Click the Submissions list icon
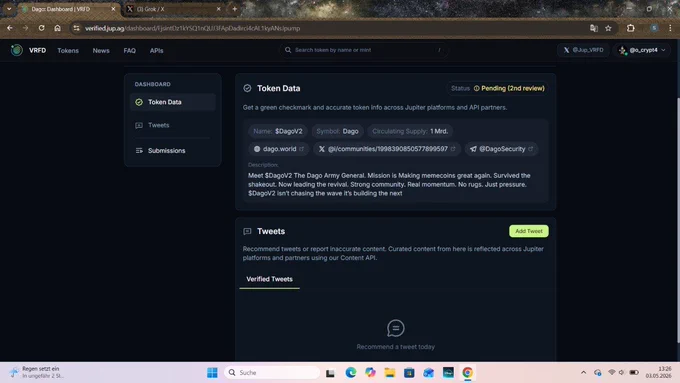Viewport: 680px width, 383px height. 139,151
